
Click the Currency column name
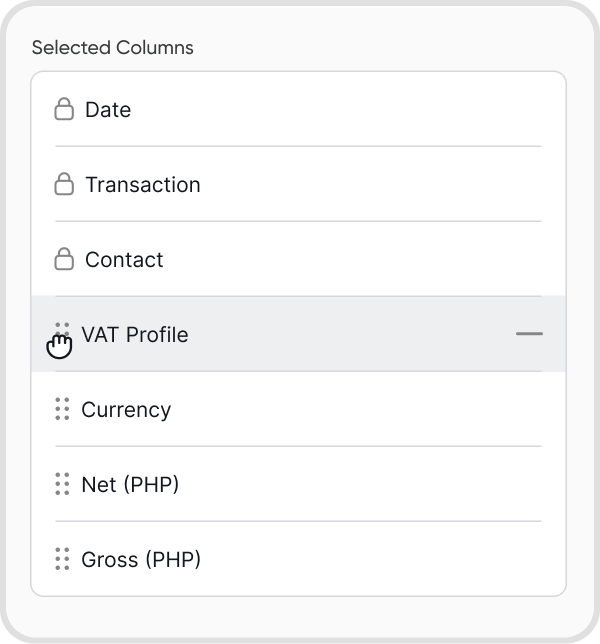[126, 410]
